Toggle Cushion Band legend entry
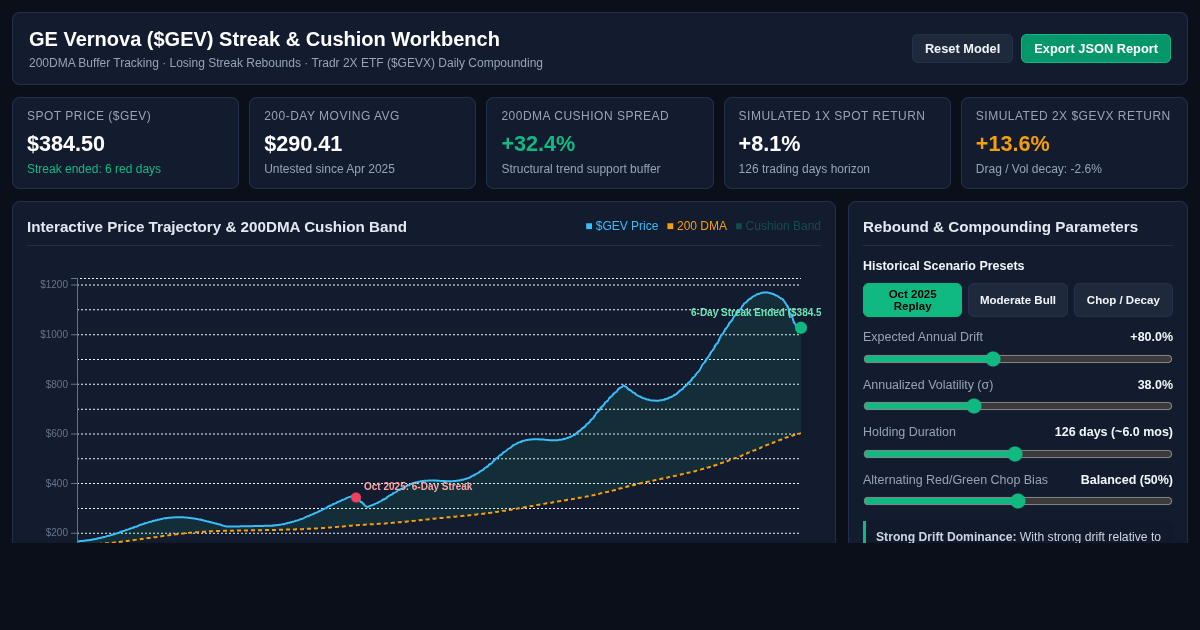Screen dimensions: 1200x630 (x=778, y=226)
